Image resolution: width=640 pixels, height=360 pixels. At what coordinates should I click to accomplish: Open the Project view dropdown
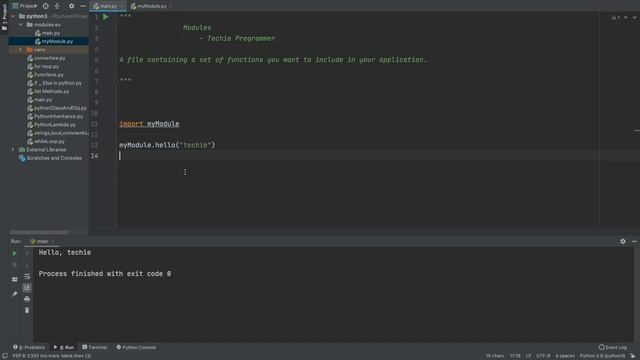click(25, 6)
